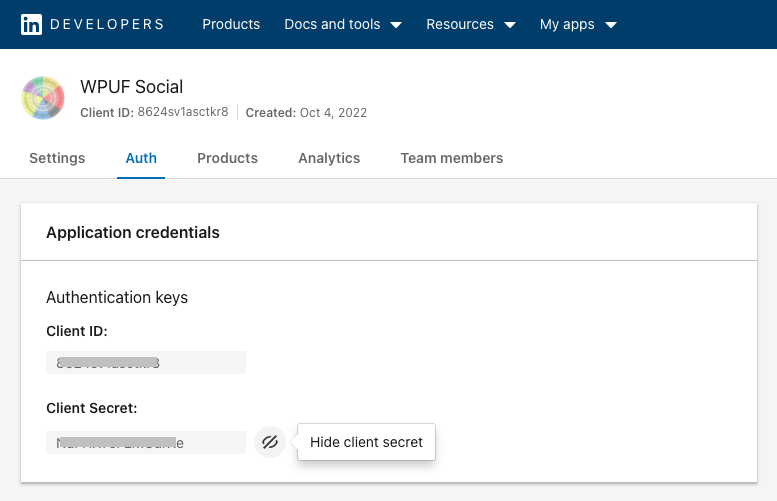Click the Application credentials heading
Image resolution: width=777 pixels, height=501 pixels.
133,232
